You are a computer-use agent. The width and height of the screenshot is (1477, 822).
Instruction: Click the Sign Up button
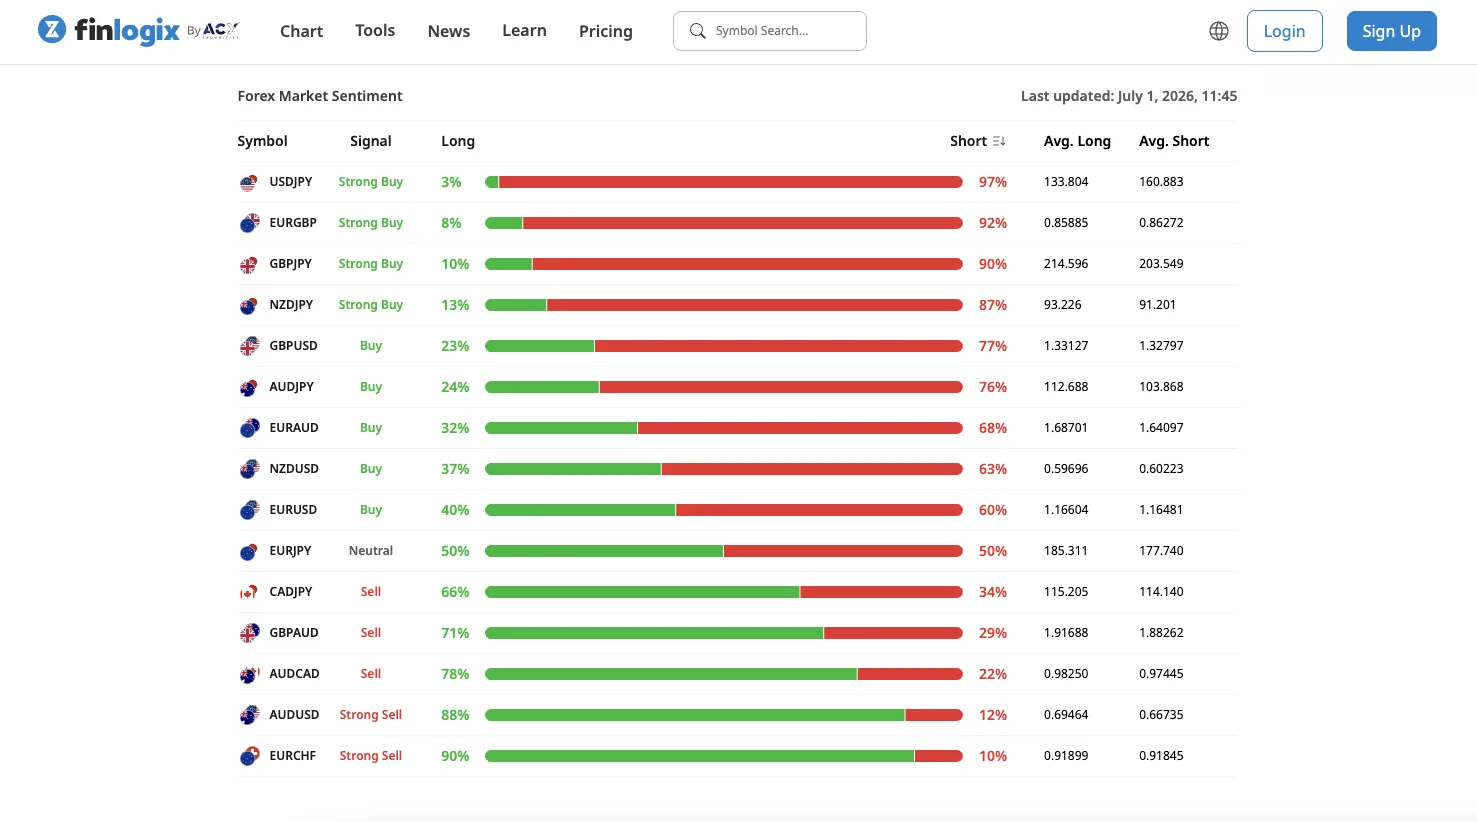click(x=1392, y=31)
